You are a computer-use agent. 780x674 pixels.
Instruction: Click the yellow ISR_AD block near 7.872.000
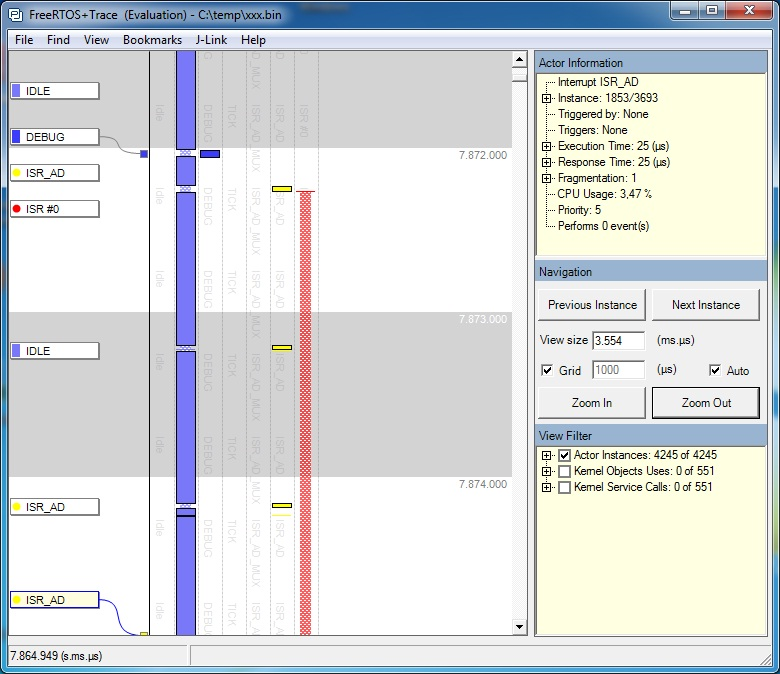coord(282,189)
